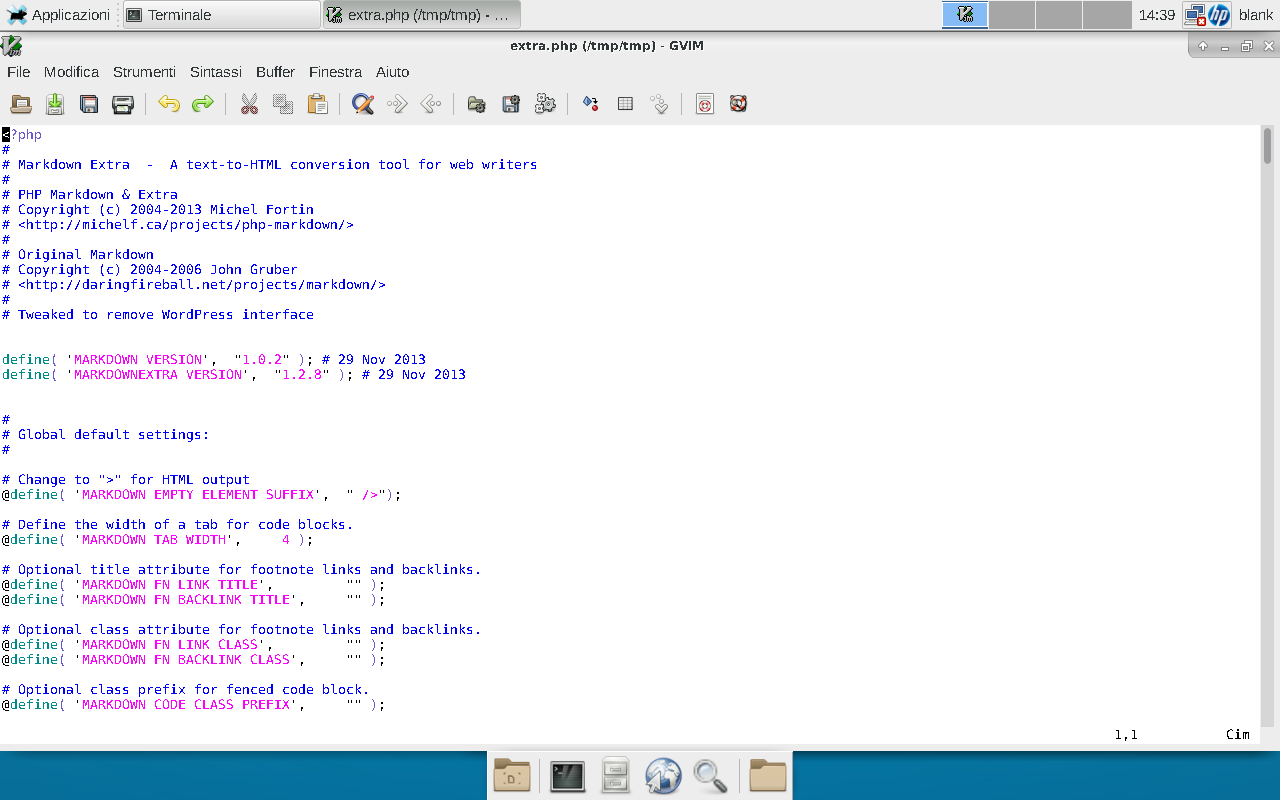Click the michelf.ca URL comment line

pyautogui.click(x=178, y=225)
